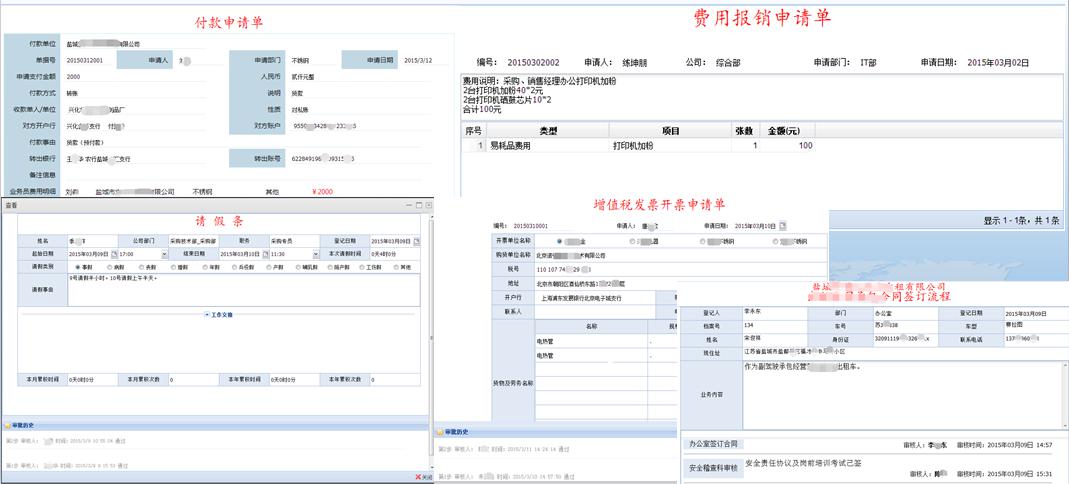Select 年假 leave type radio button

tap(205, 267)
